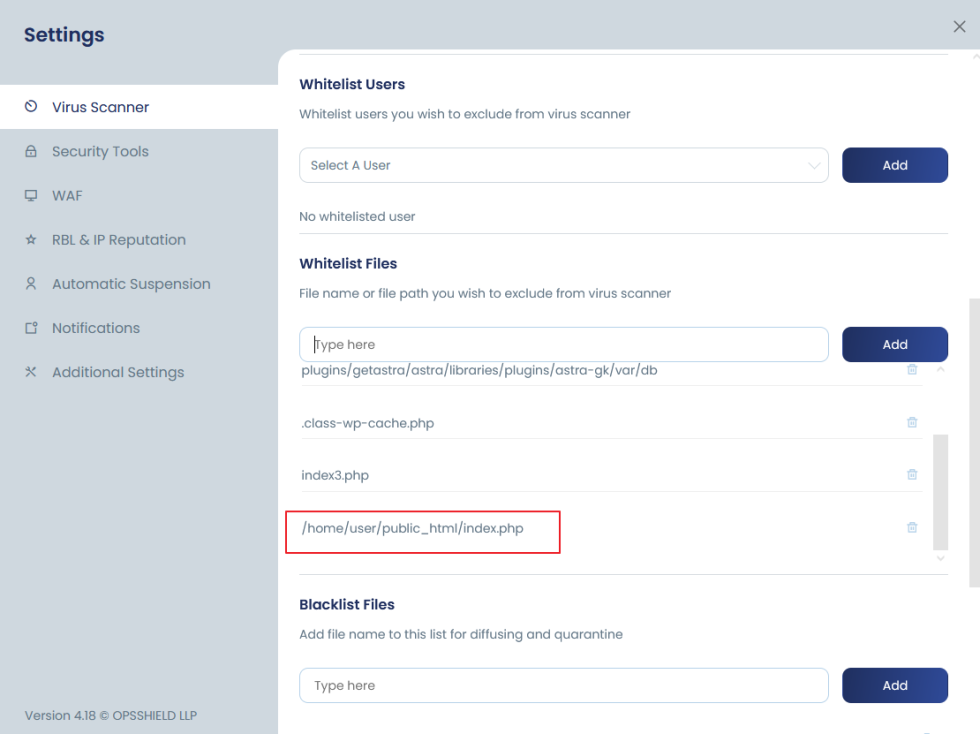Remove .class-wp-cache.php with the trash icon

click(x=911, y=422)
